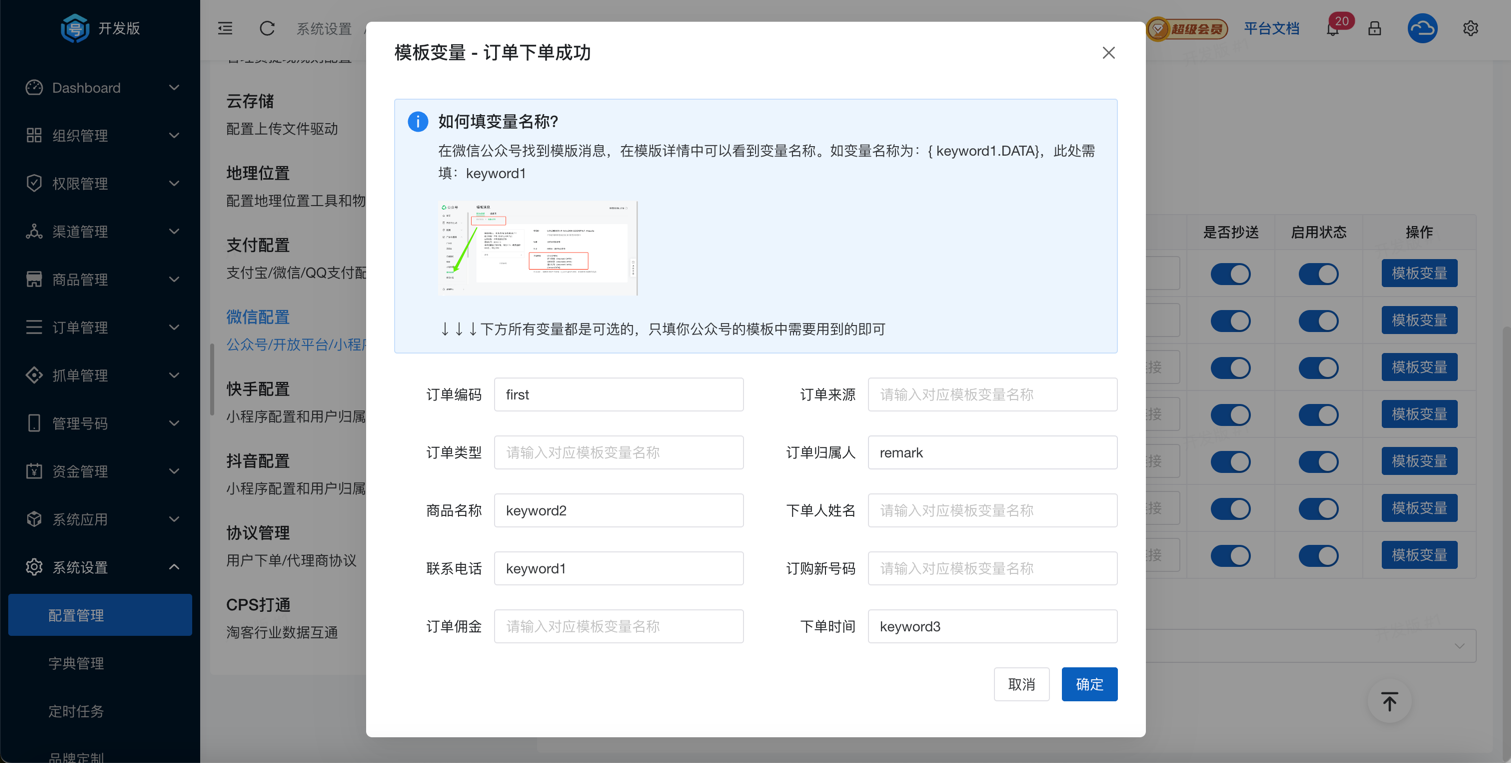Click the back-to-top arrow button

click(x=1389, y=702)
